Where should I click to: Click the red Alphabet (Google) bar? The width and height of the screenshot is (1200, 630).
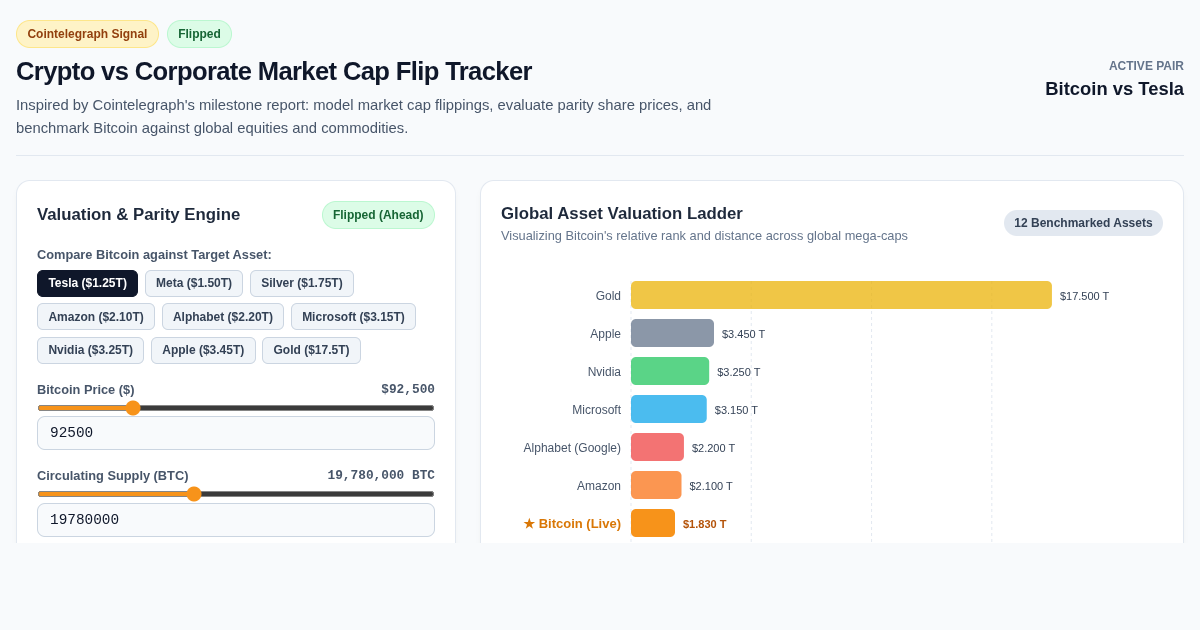pos(657,447)
